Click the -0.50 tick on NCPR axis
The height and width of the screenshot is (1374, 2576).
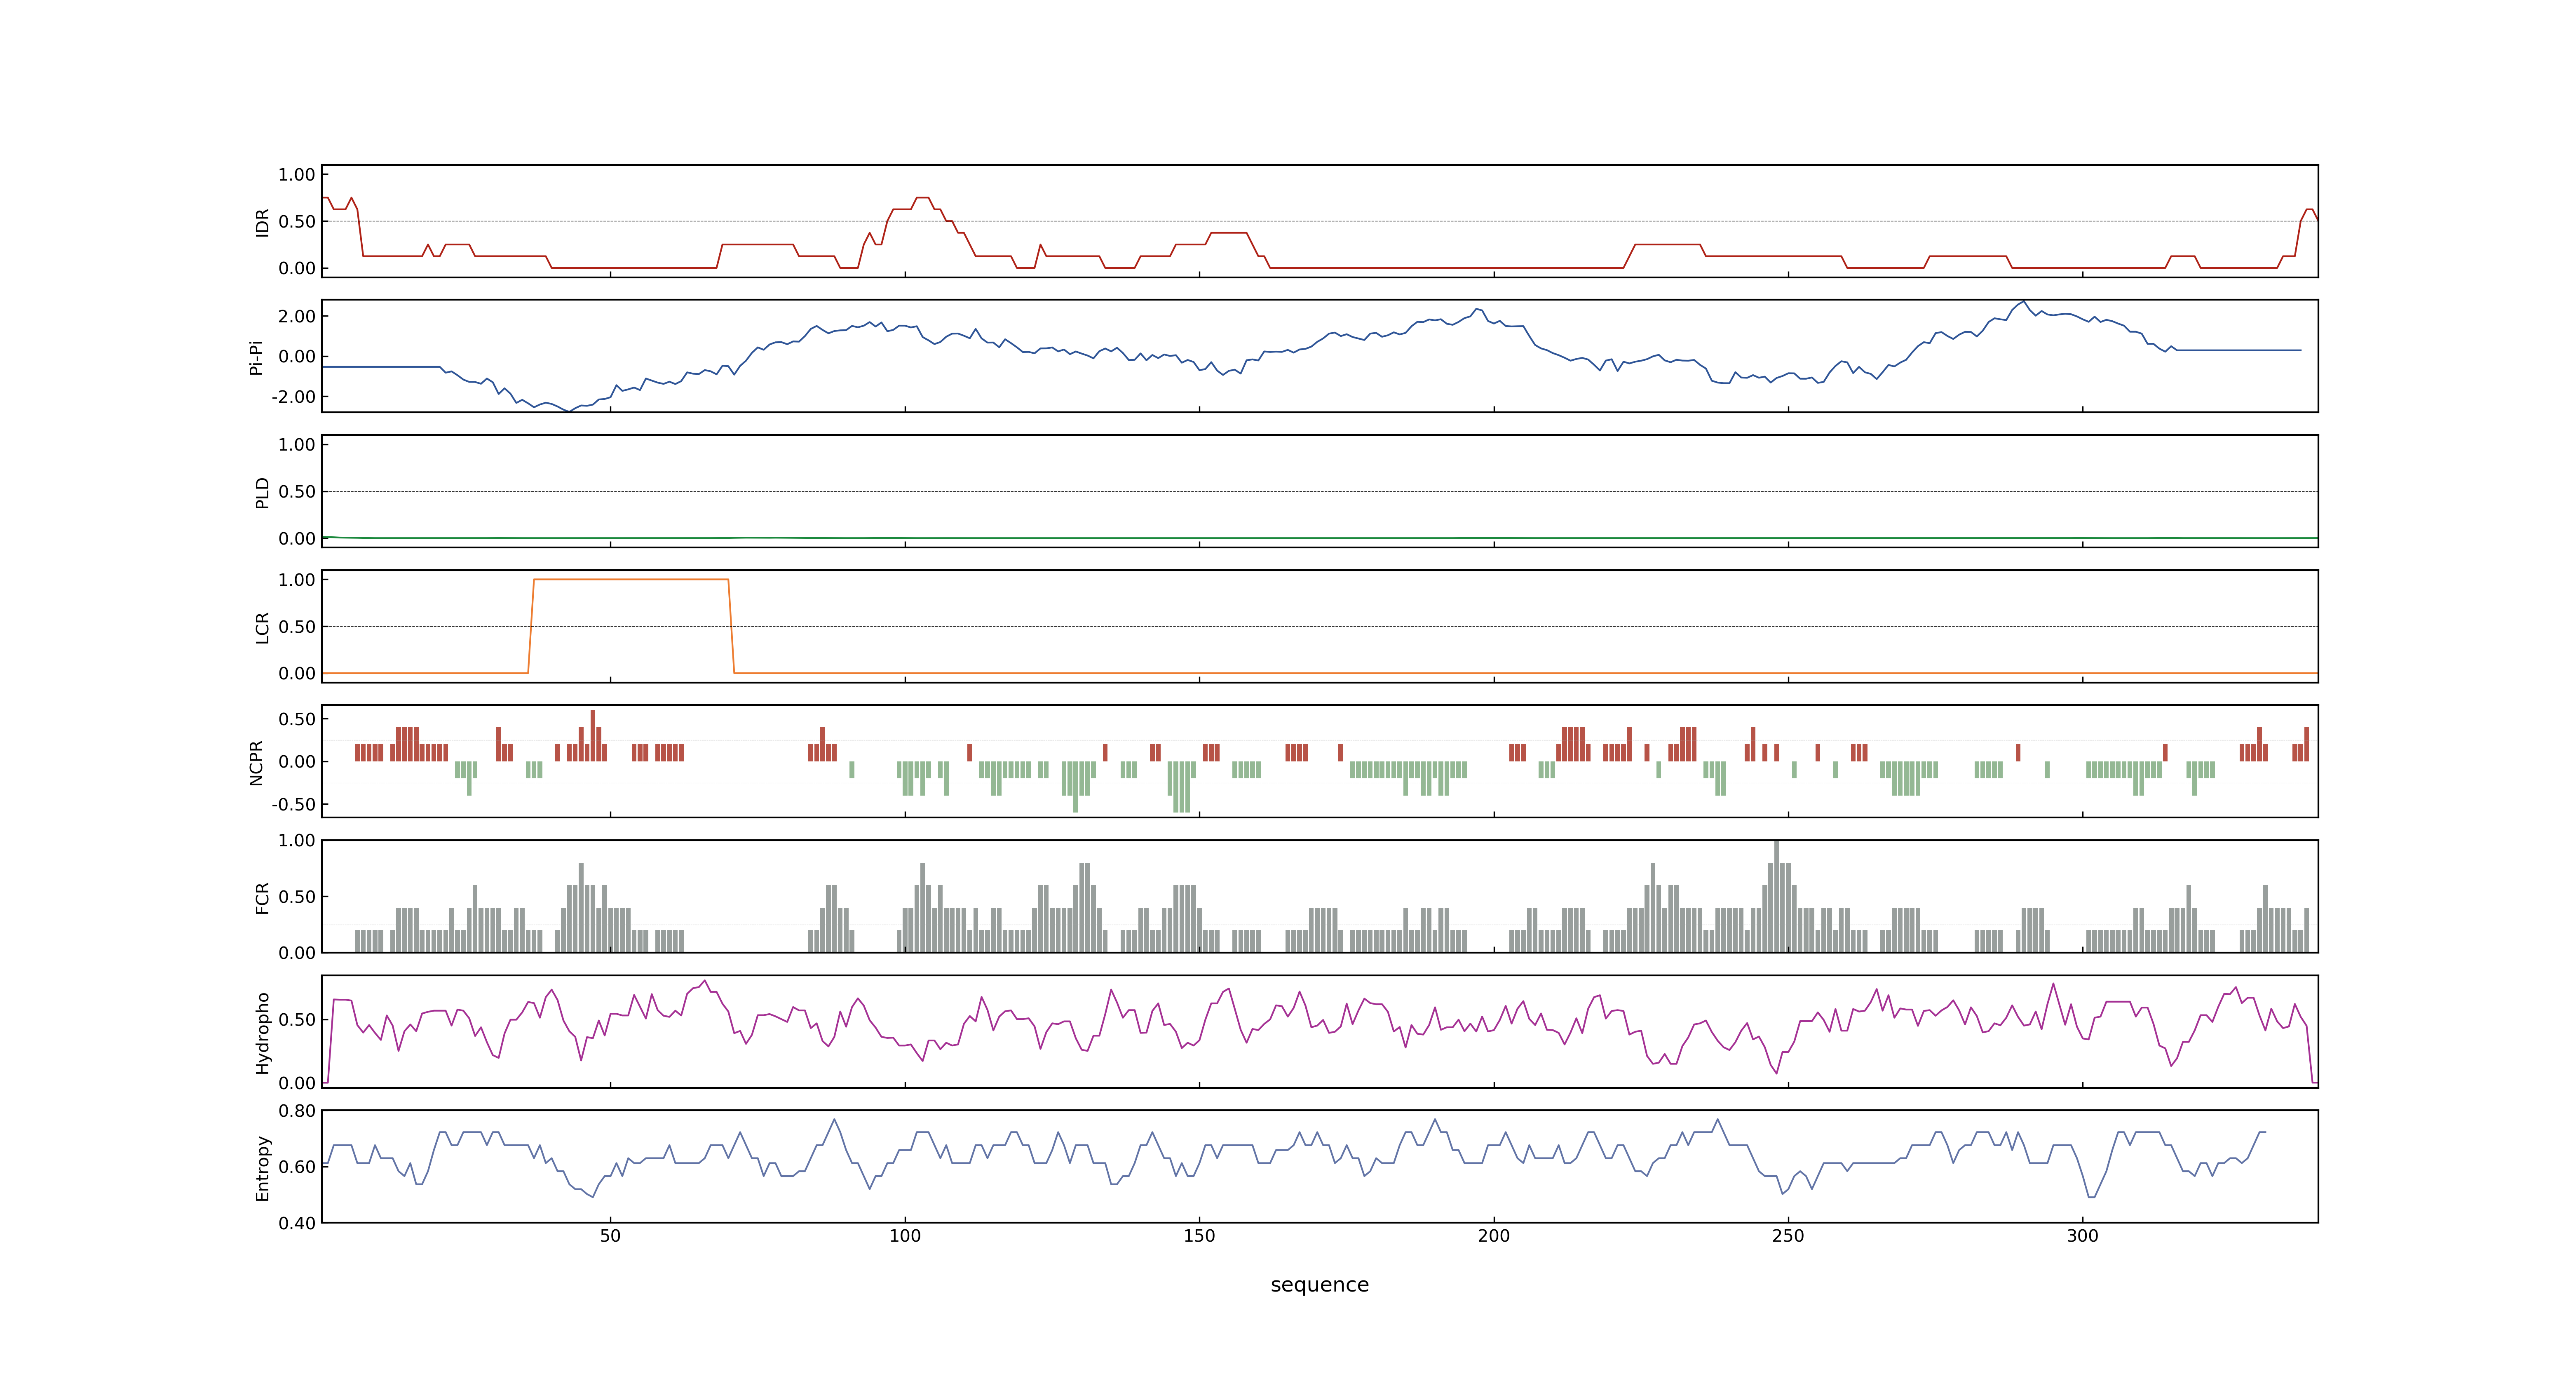click(x=293, y=805)
